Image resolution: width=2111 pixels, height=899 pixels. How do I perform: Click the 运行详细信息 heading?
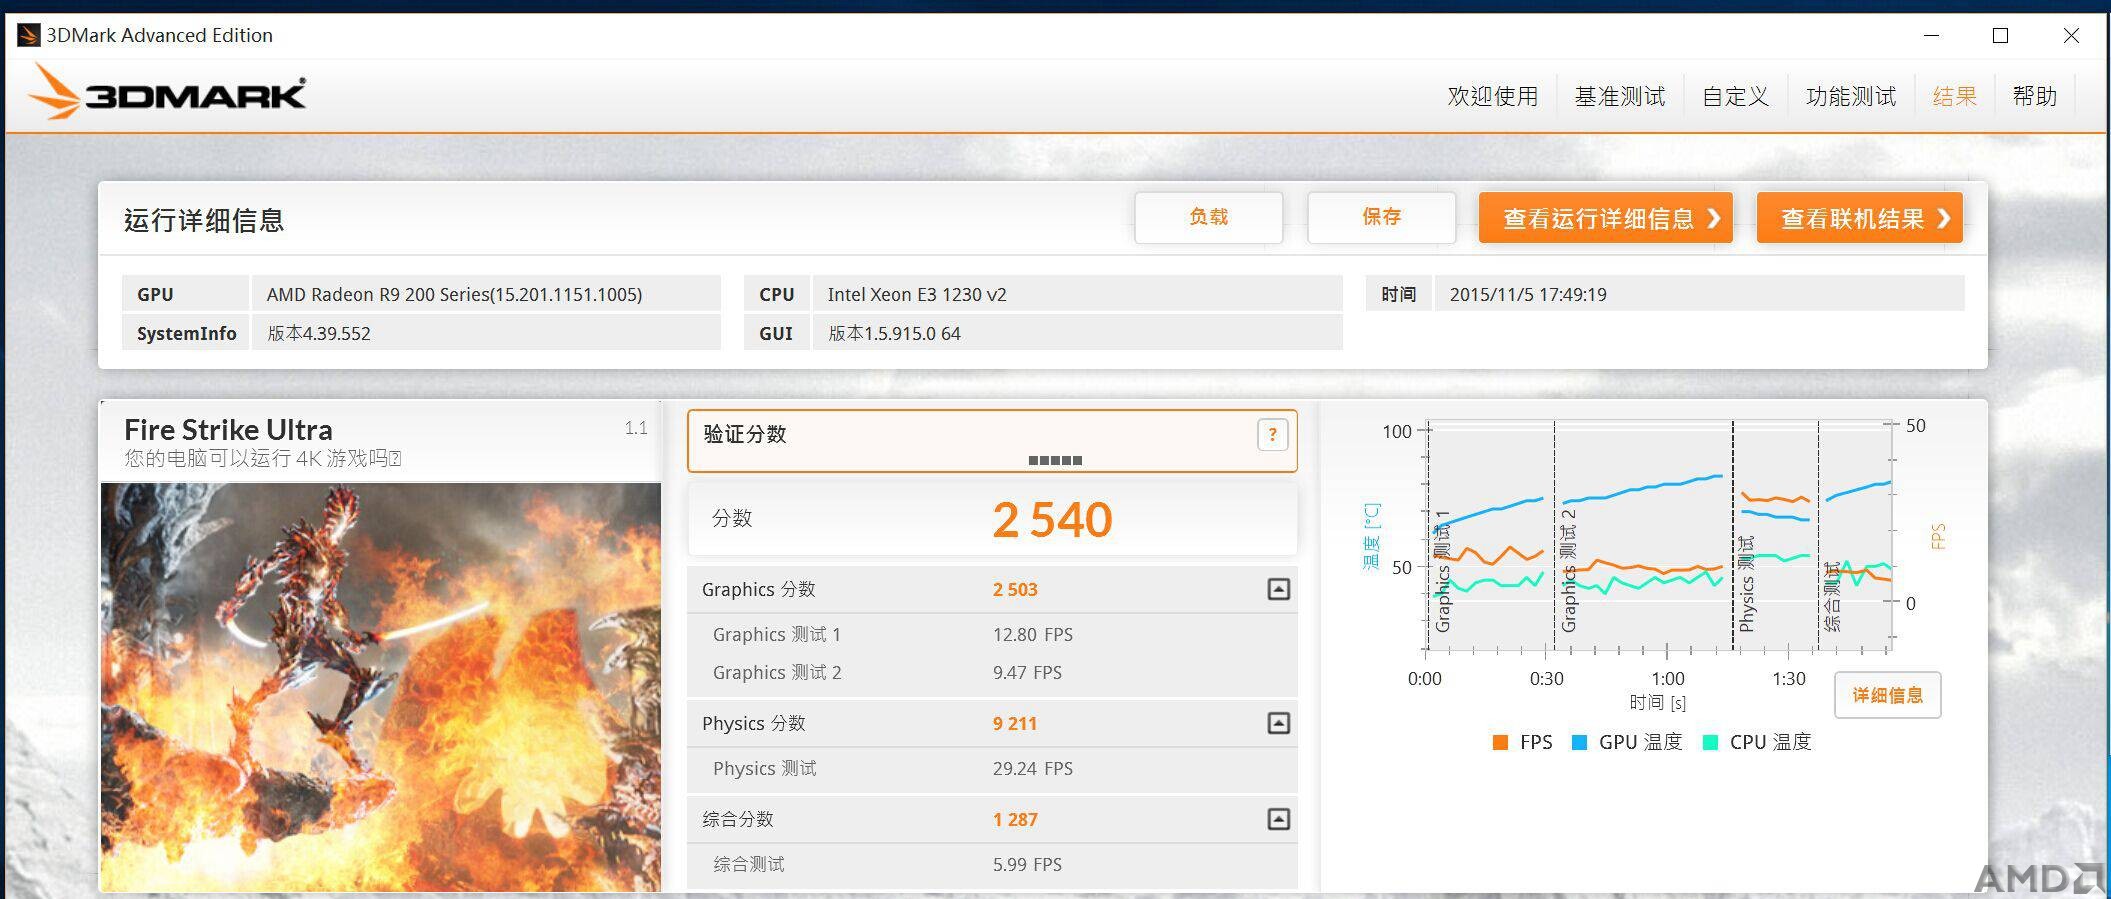pyautogui.click(x=204, y=220)
